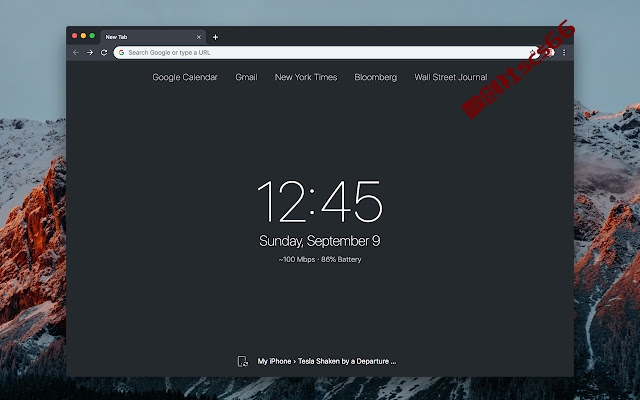Select the New Tab browser tab

tap(153, 37)
